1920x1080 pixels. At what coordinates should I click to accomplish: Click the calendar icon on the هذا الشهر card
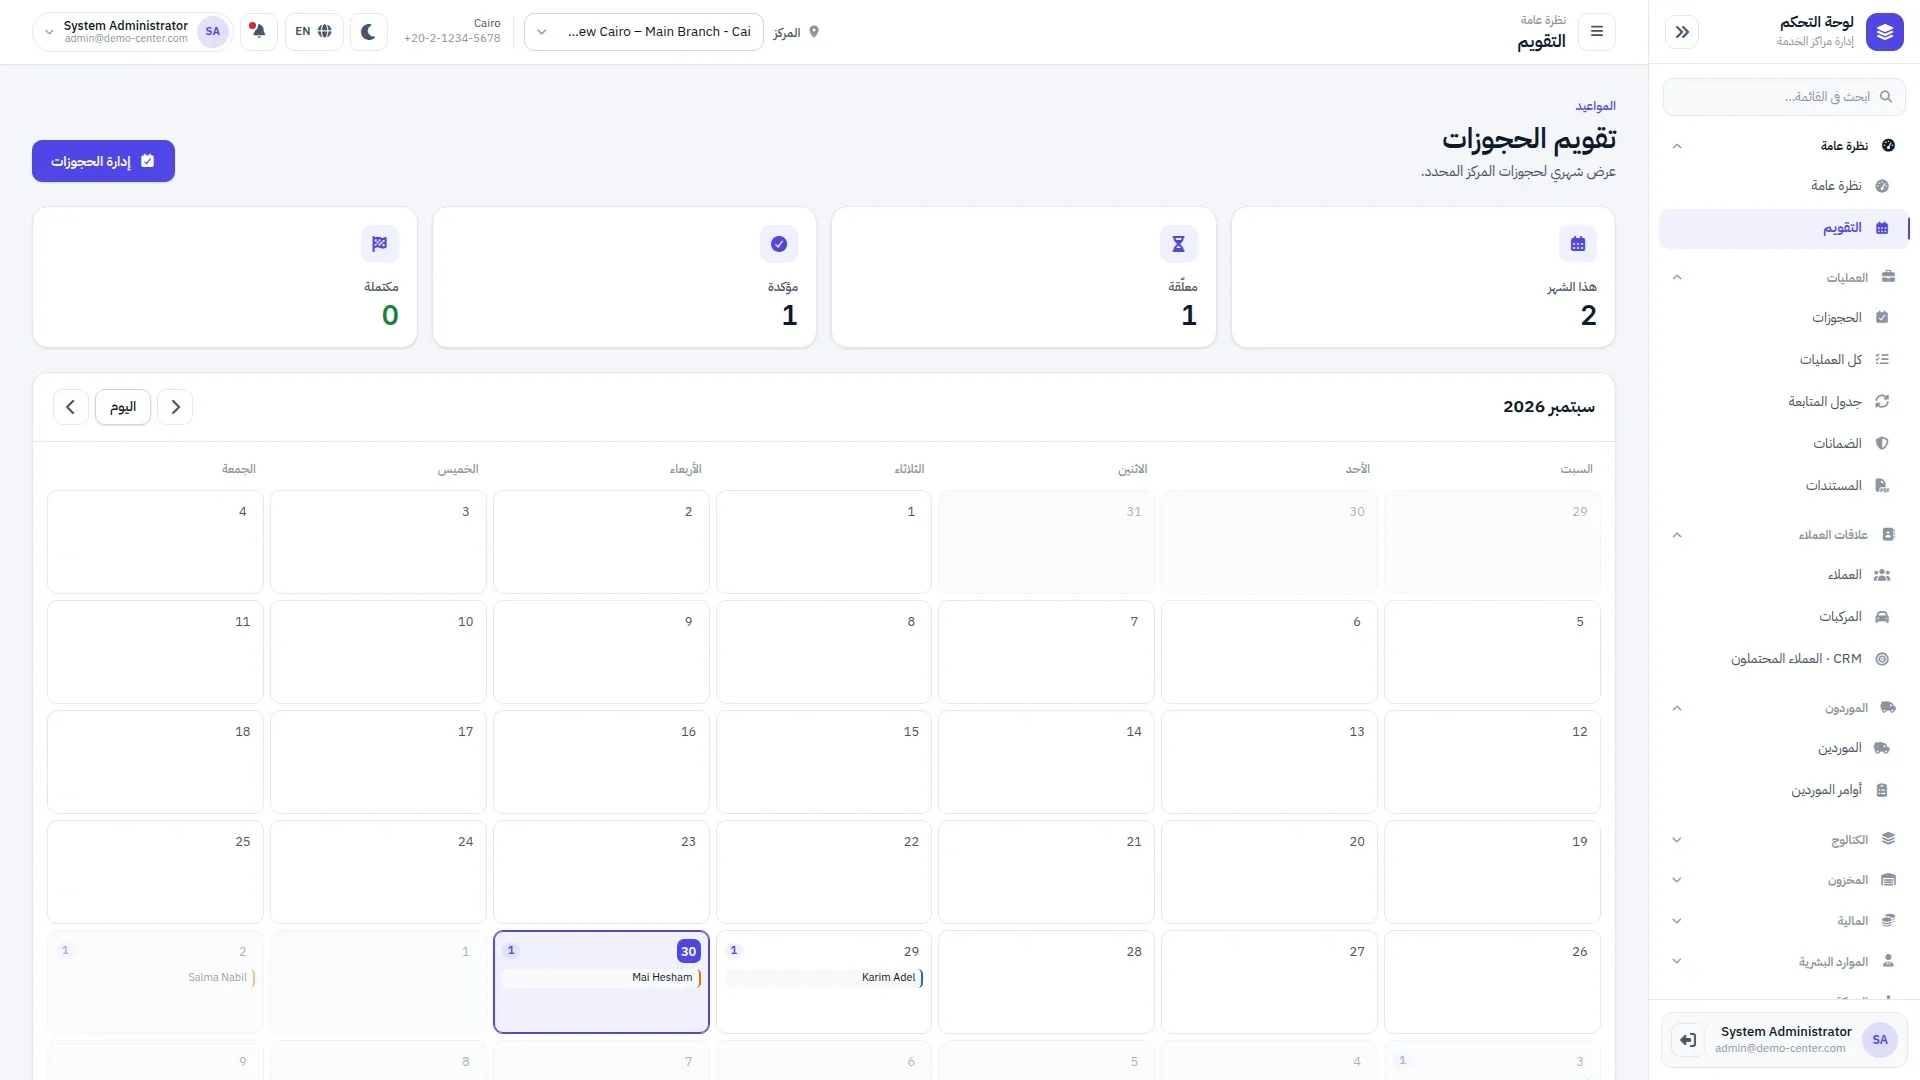(1578, 244)
